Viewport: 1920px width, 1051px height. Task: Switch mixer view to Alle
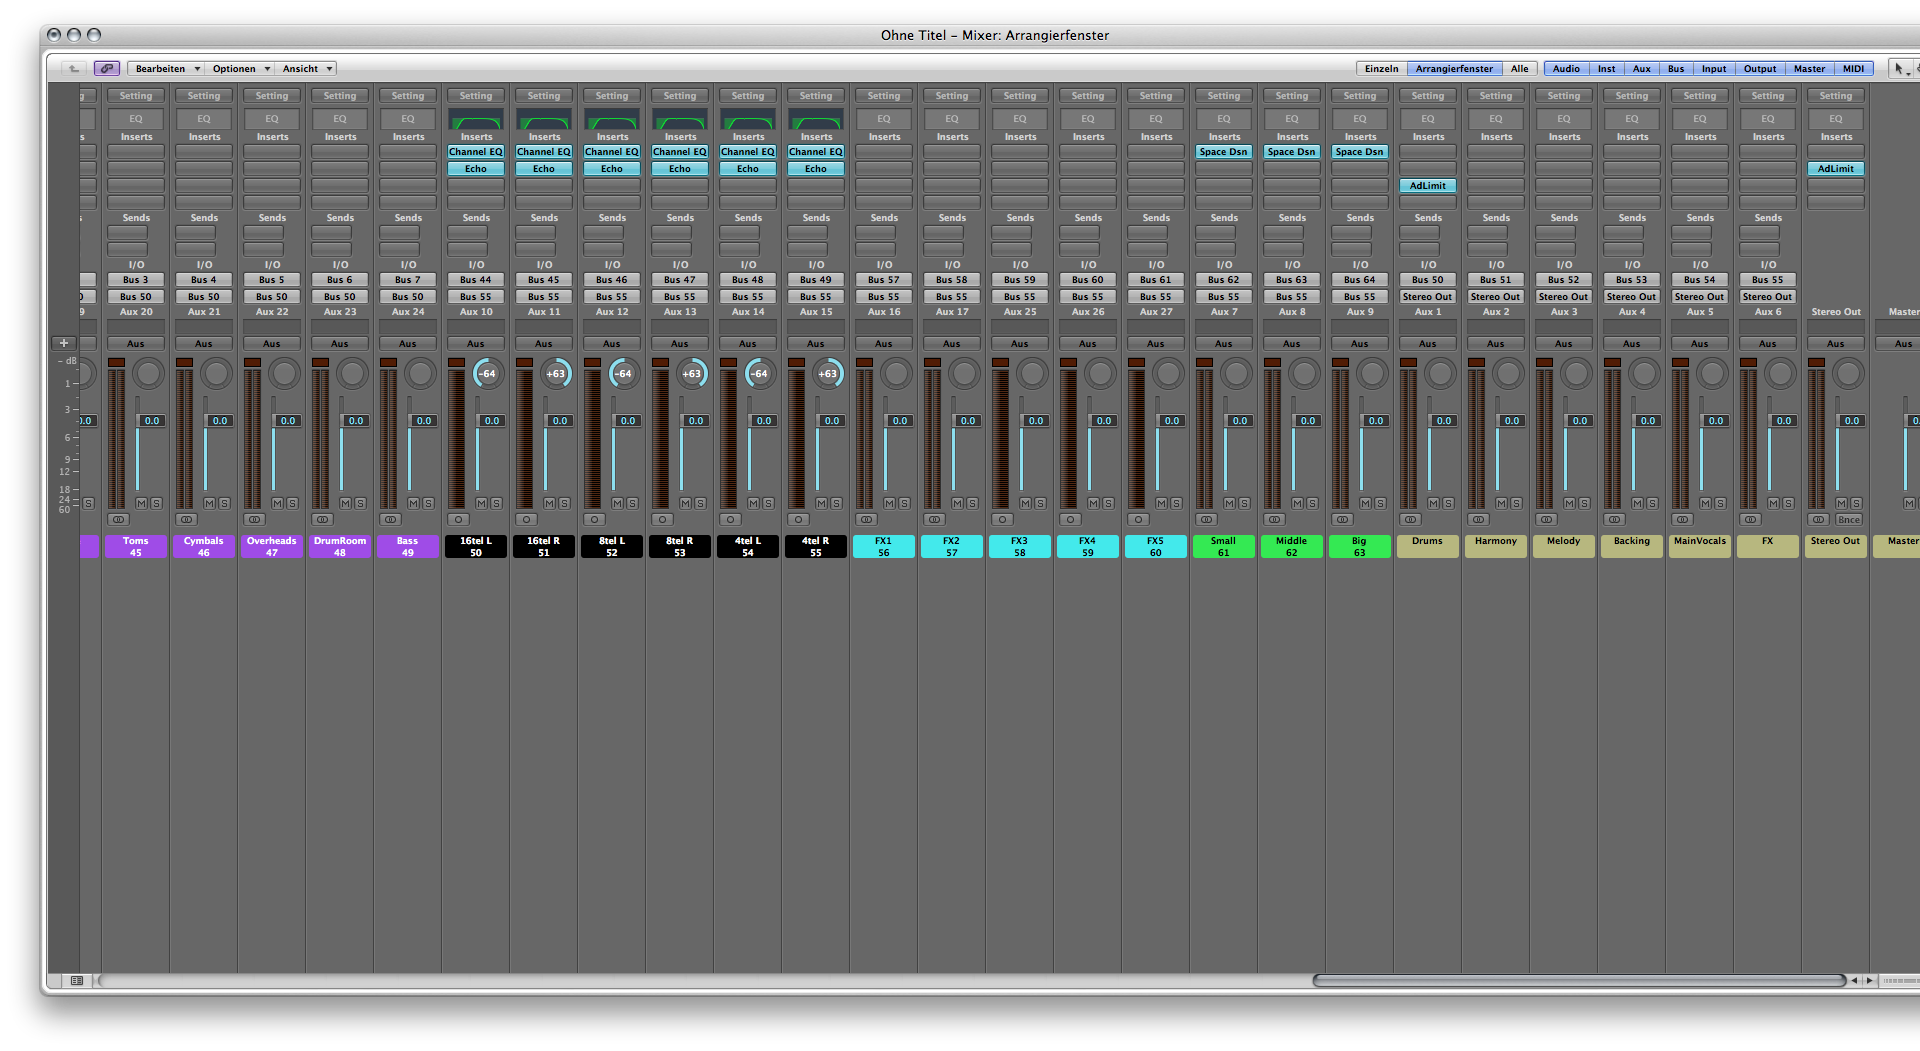click(x=1519, y=69)
